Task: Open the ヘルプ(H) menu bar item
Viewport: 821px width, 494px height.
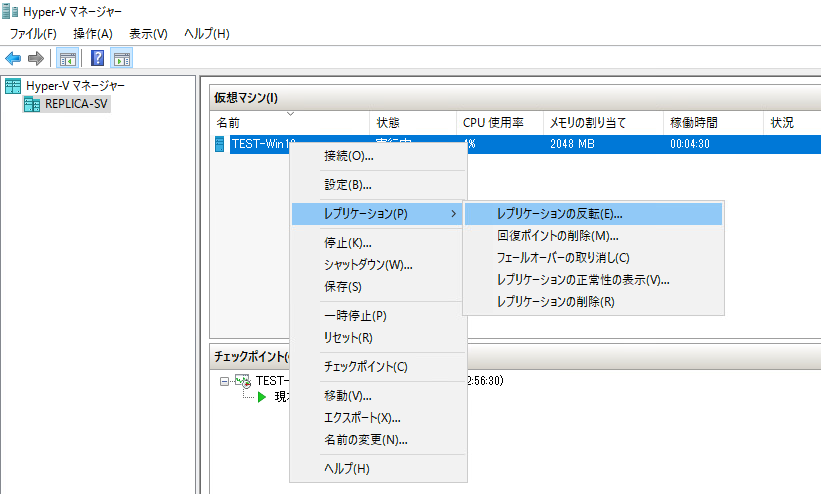Action: 207,34
